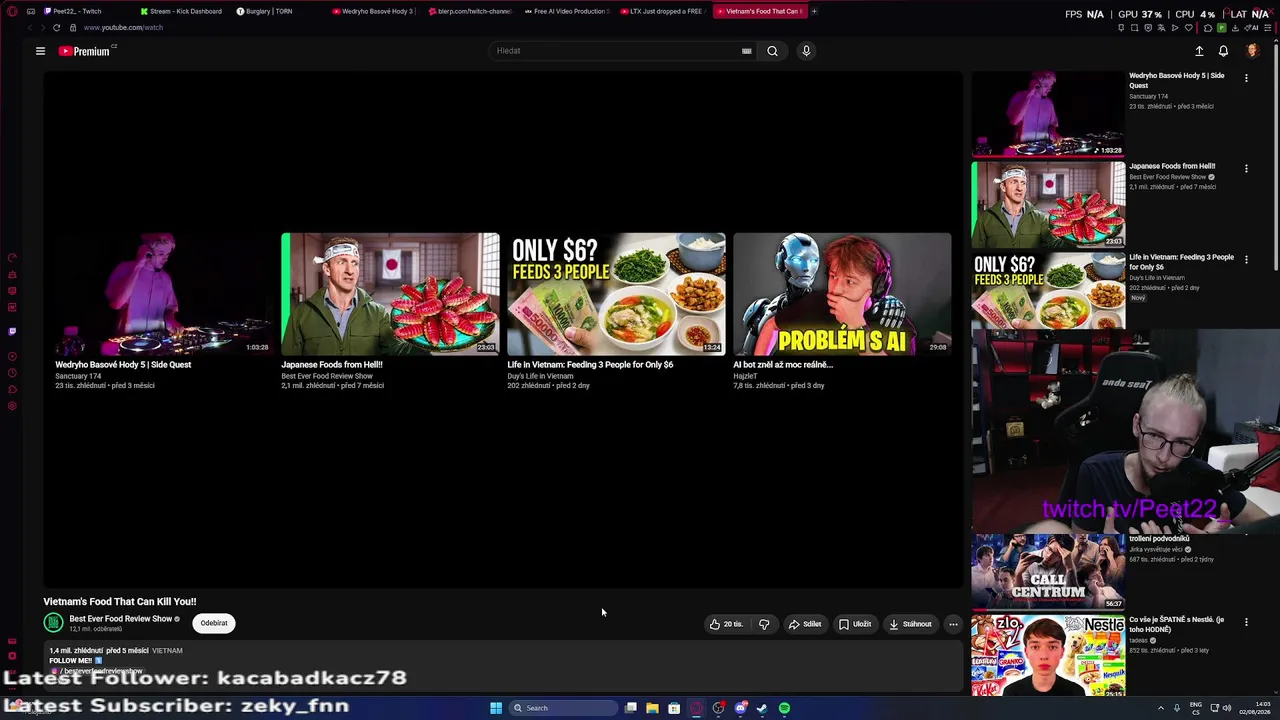Open sidebar thumbnail of Japanese Foods from Hell

coord(1048,205)
